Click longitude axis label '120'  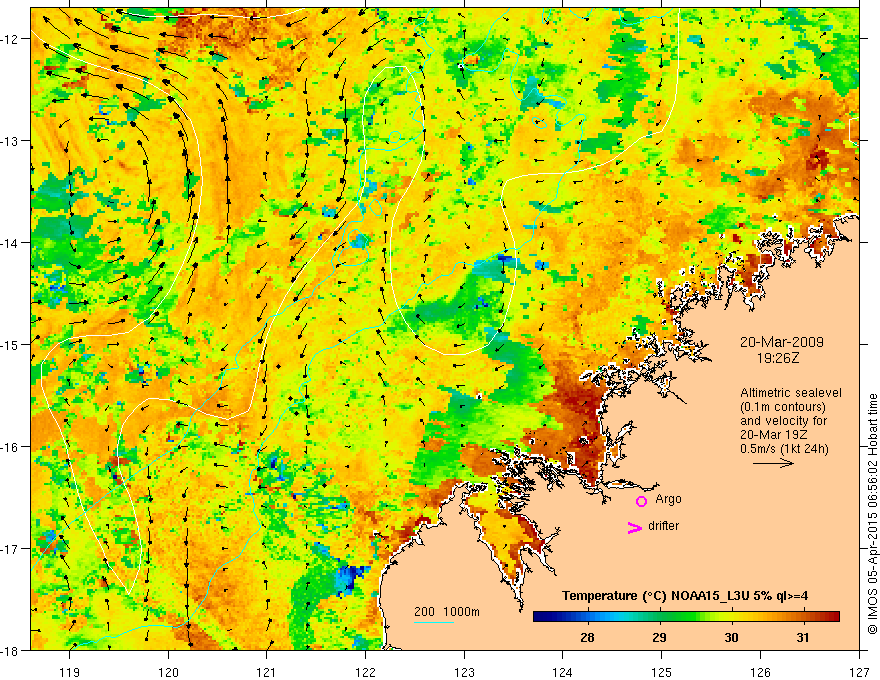tap(168, 672)
